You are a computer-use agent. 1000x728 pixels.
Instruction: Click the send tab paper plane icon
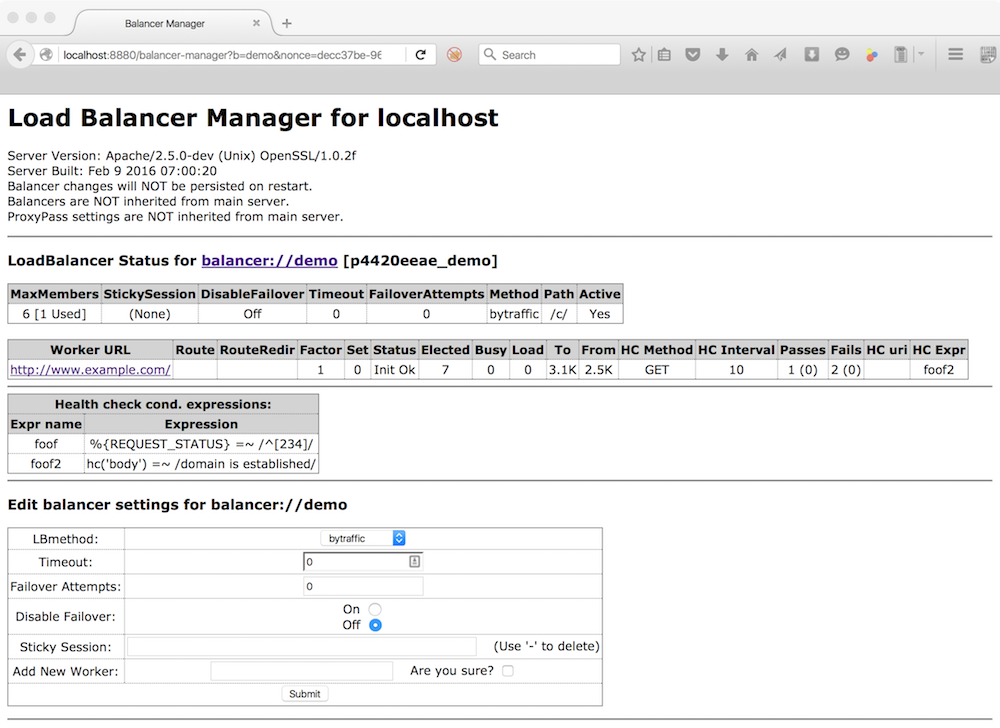[781, 54]
